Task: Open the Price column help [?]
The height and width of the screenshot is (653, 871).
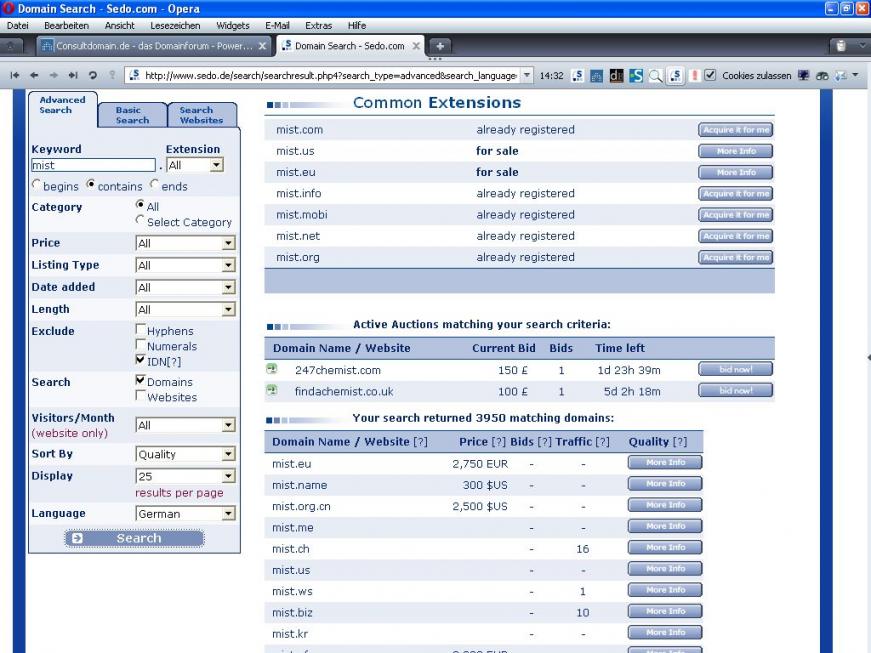Action: pos(498,442)
